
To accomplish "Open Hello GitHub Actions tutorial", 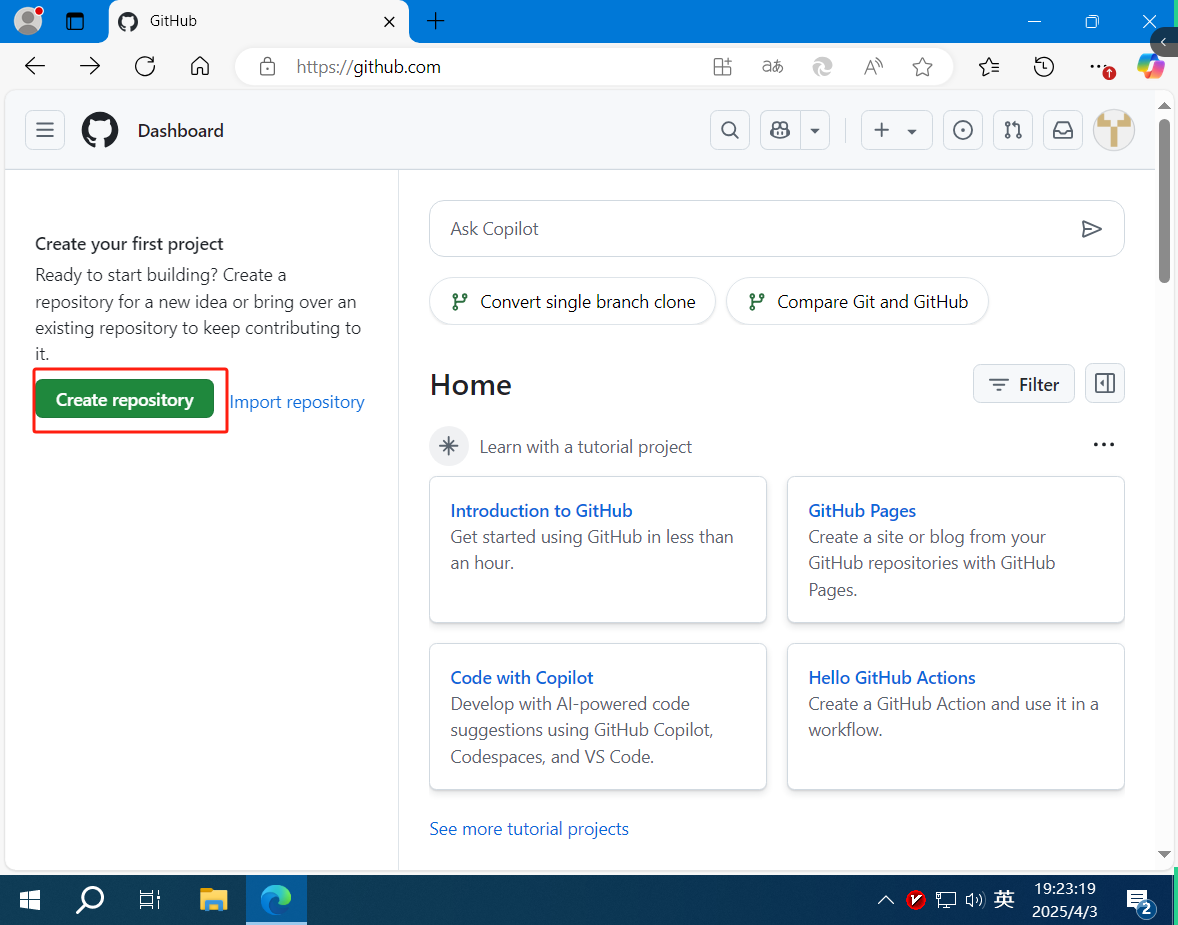I will coord(892,678).
